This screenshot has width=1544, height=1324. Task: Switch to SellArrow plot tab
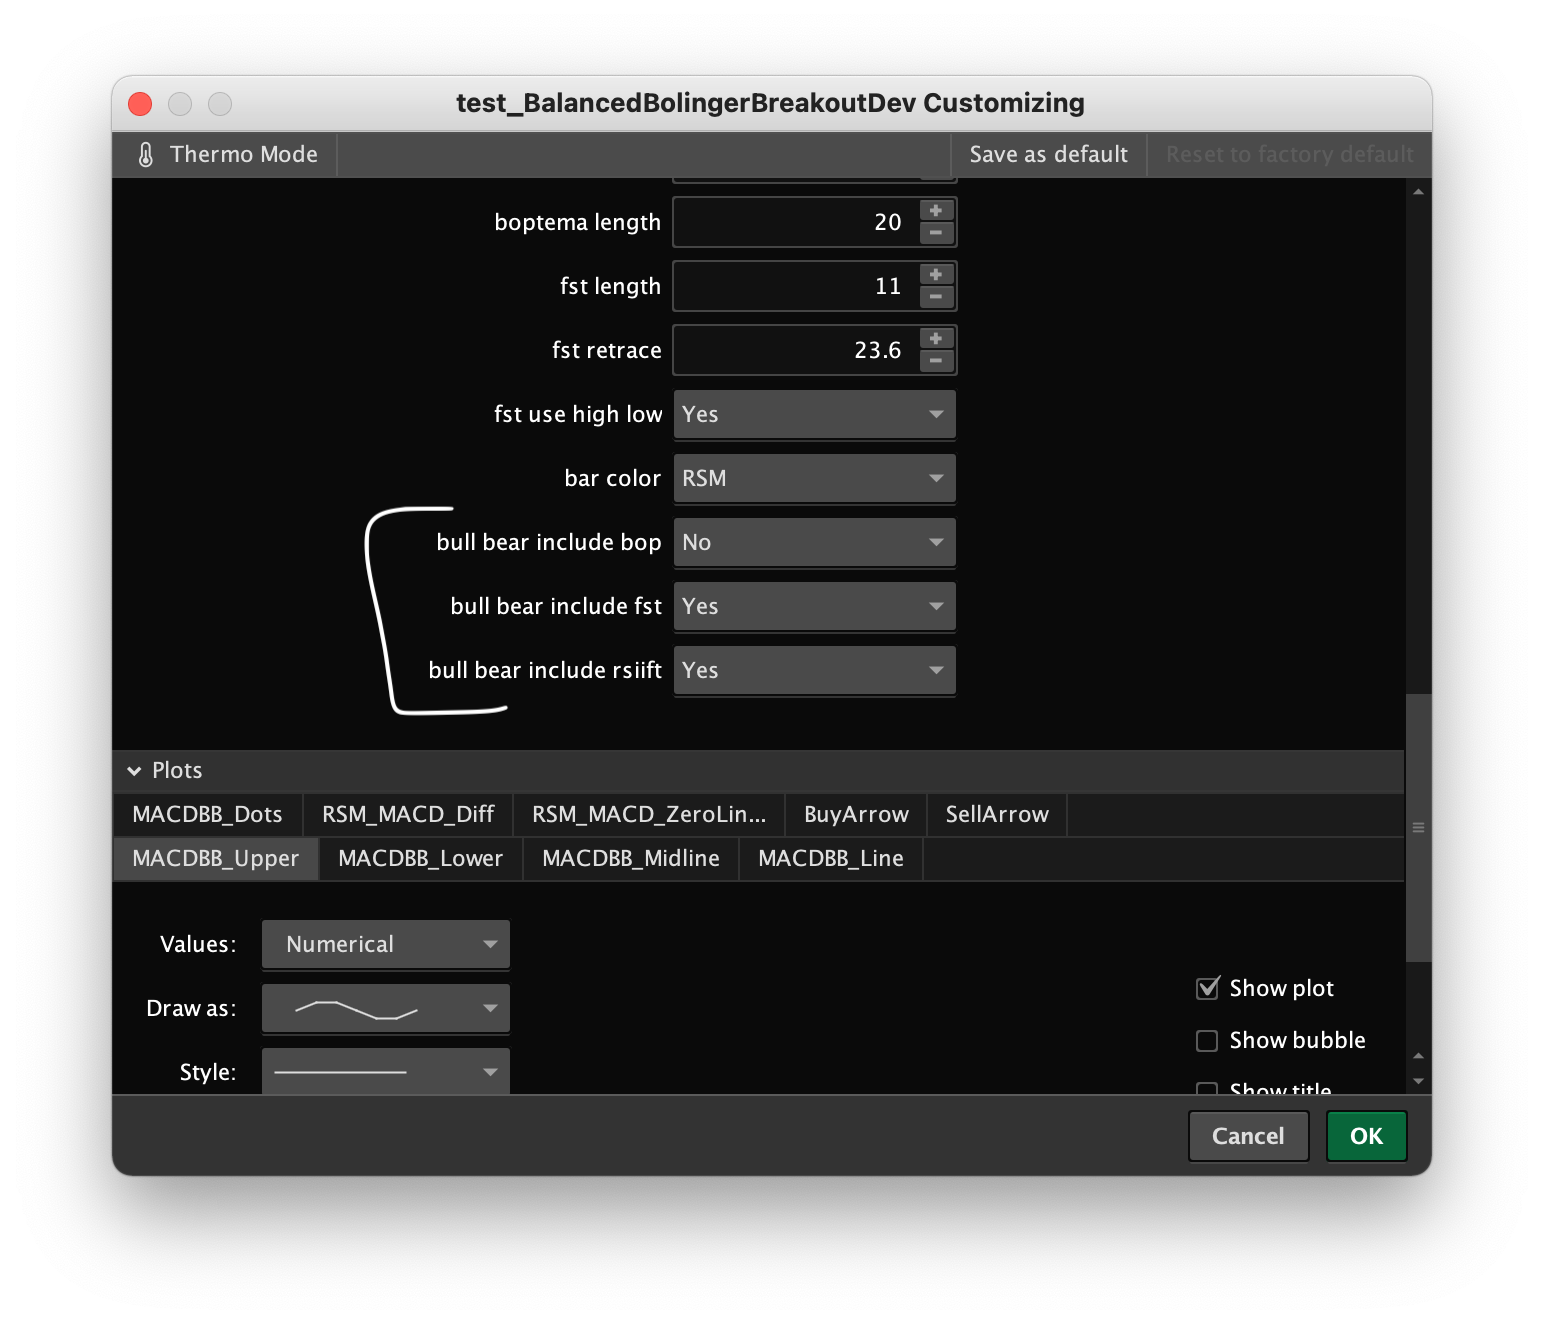tap(997, 815)
